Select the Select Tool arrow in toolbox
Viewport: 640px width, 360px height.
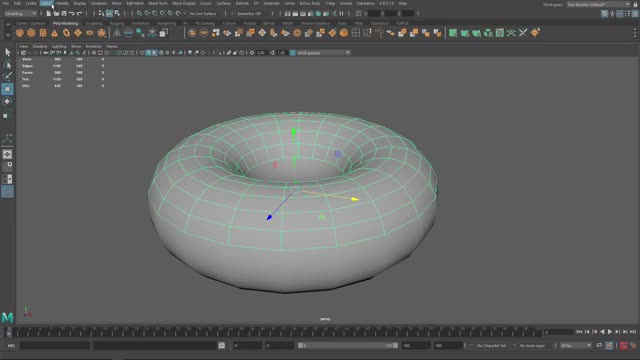(7, 52)
